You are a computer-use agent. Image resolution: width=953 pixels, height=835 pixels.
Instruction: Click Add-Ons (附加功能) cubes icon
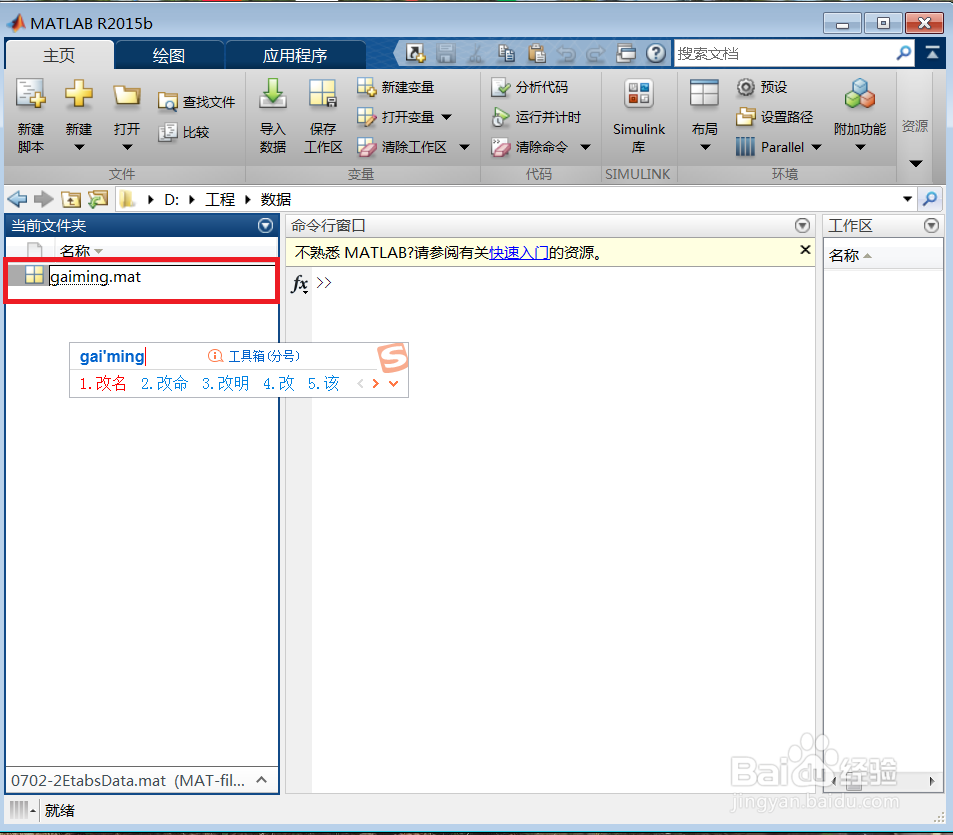859,94
